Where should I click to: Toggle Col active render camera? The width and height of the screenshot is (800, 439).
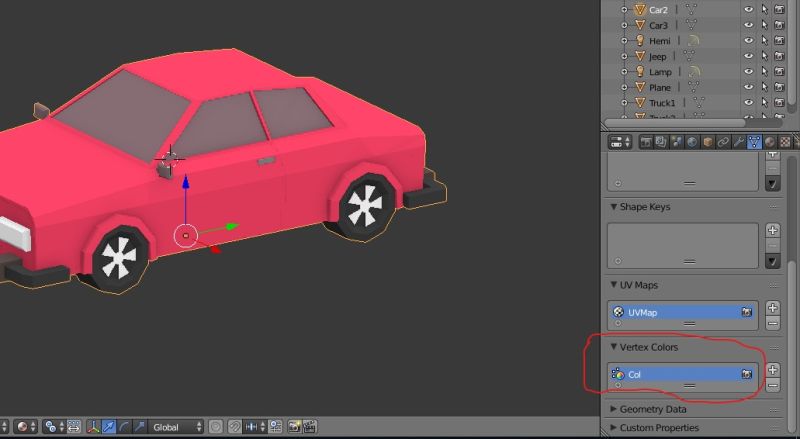pyautogui.click(x=746, y=374)
